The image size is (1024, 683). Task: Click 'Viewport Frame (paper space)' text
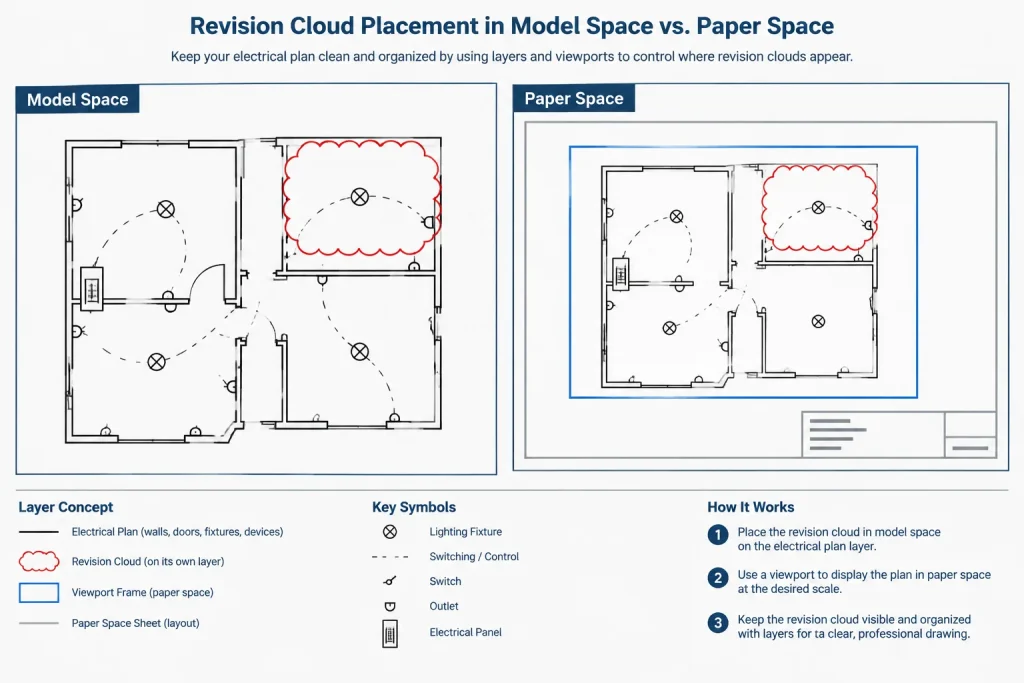[x=142, y=593]
